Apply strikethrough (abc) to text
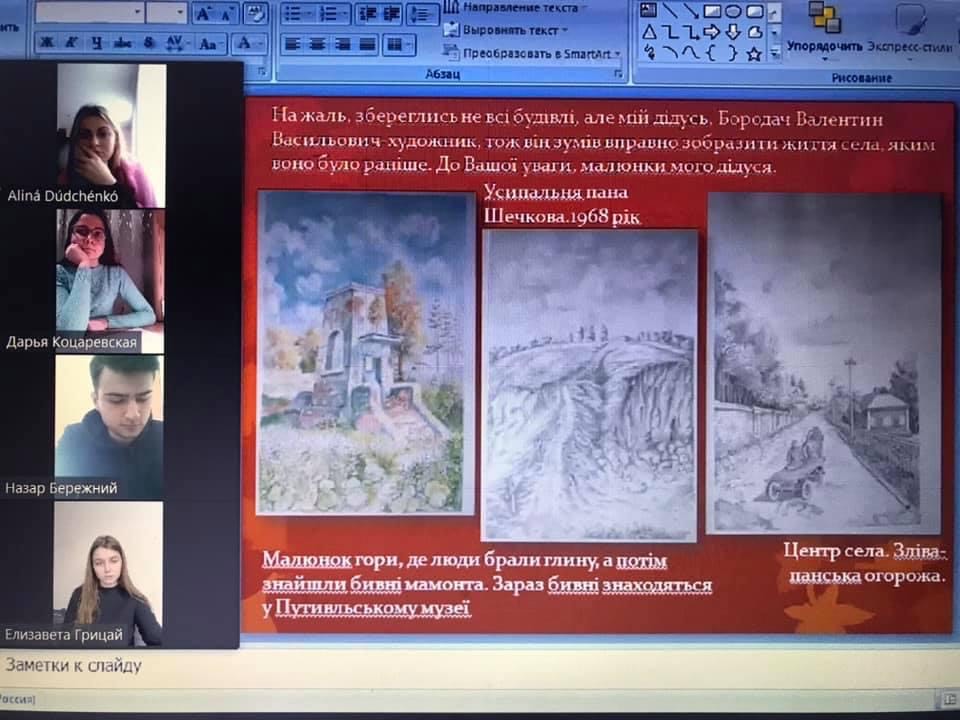 pyautogui.click(x=123, y=43)
